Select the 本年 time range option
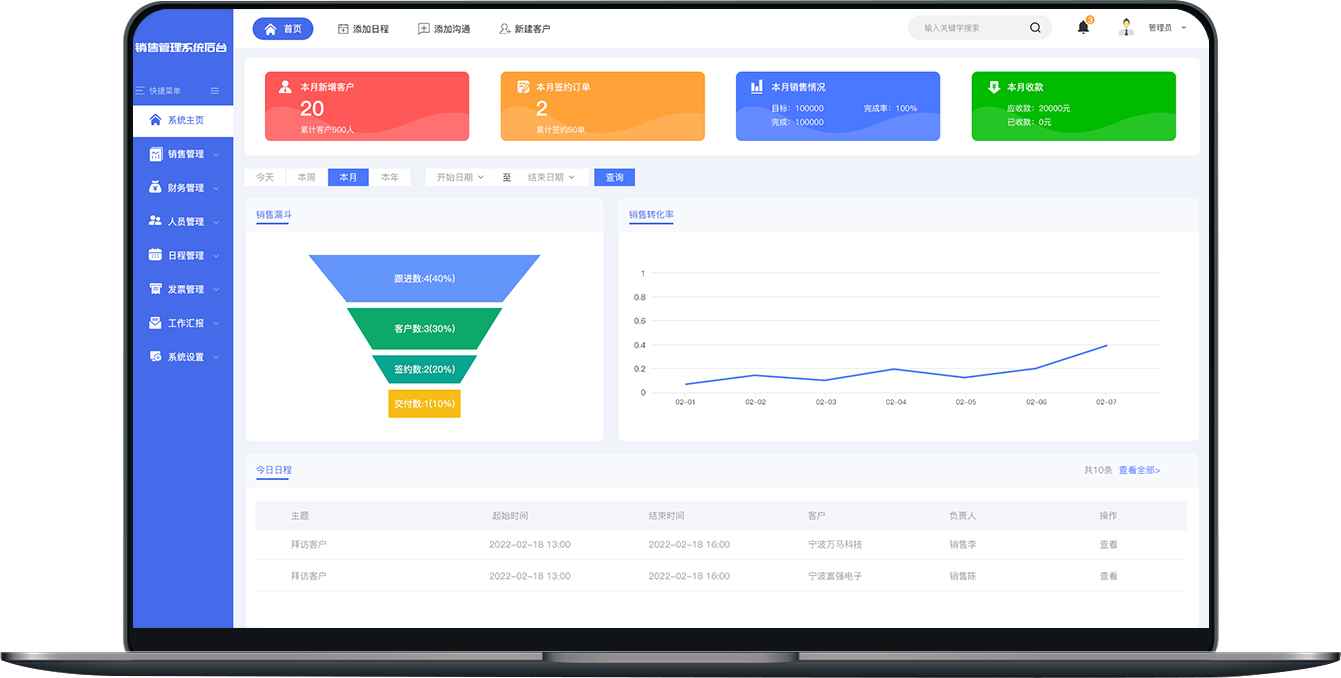The width and height of the screenshot is (1341, 678). (390, 177)
